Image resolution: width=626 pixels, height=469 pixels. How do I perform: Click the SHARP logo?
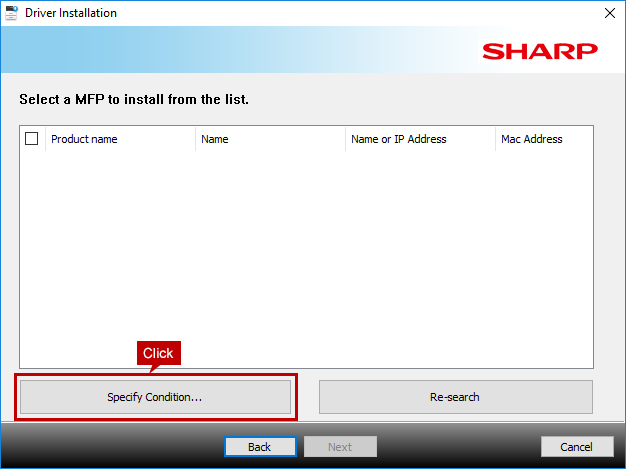coord(540,51)
